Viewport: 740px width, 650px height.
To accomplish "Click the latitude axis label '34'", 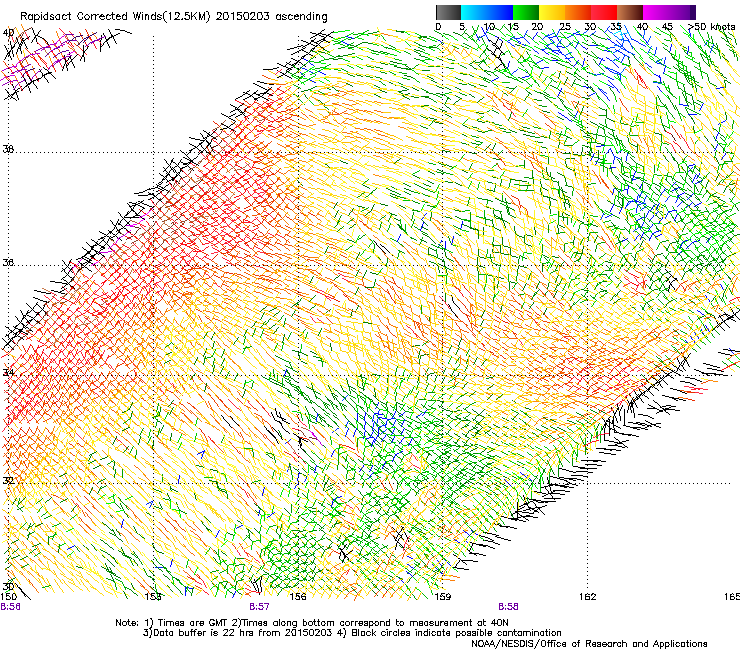I will click(x=8, y=372).
